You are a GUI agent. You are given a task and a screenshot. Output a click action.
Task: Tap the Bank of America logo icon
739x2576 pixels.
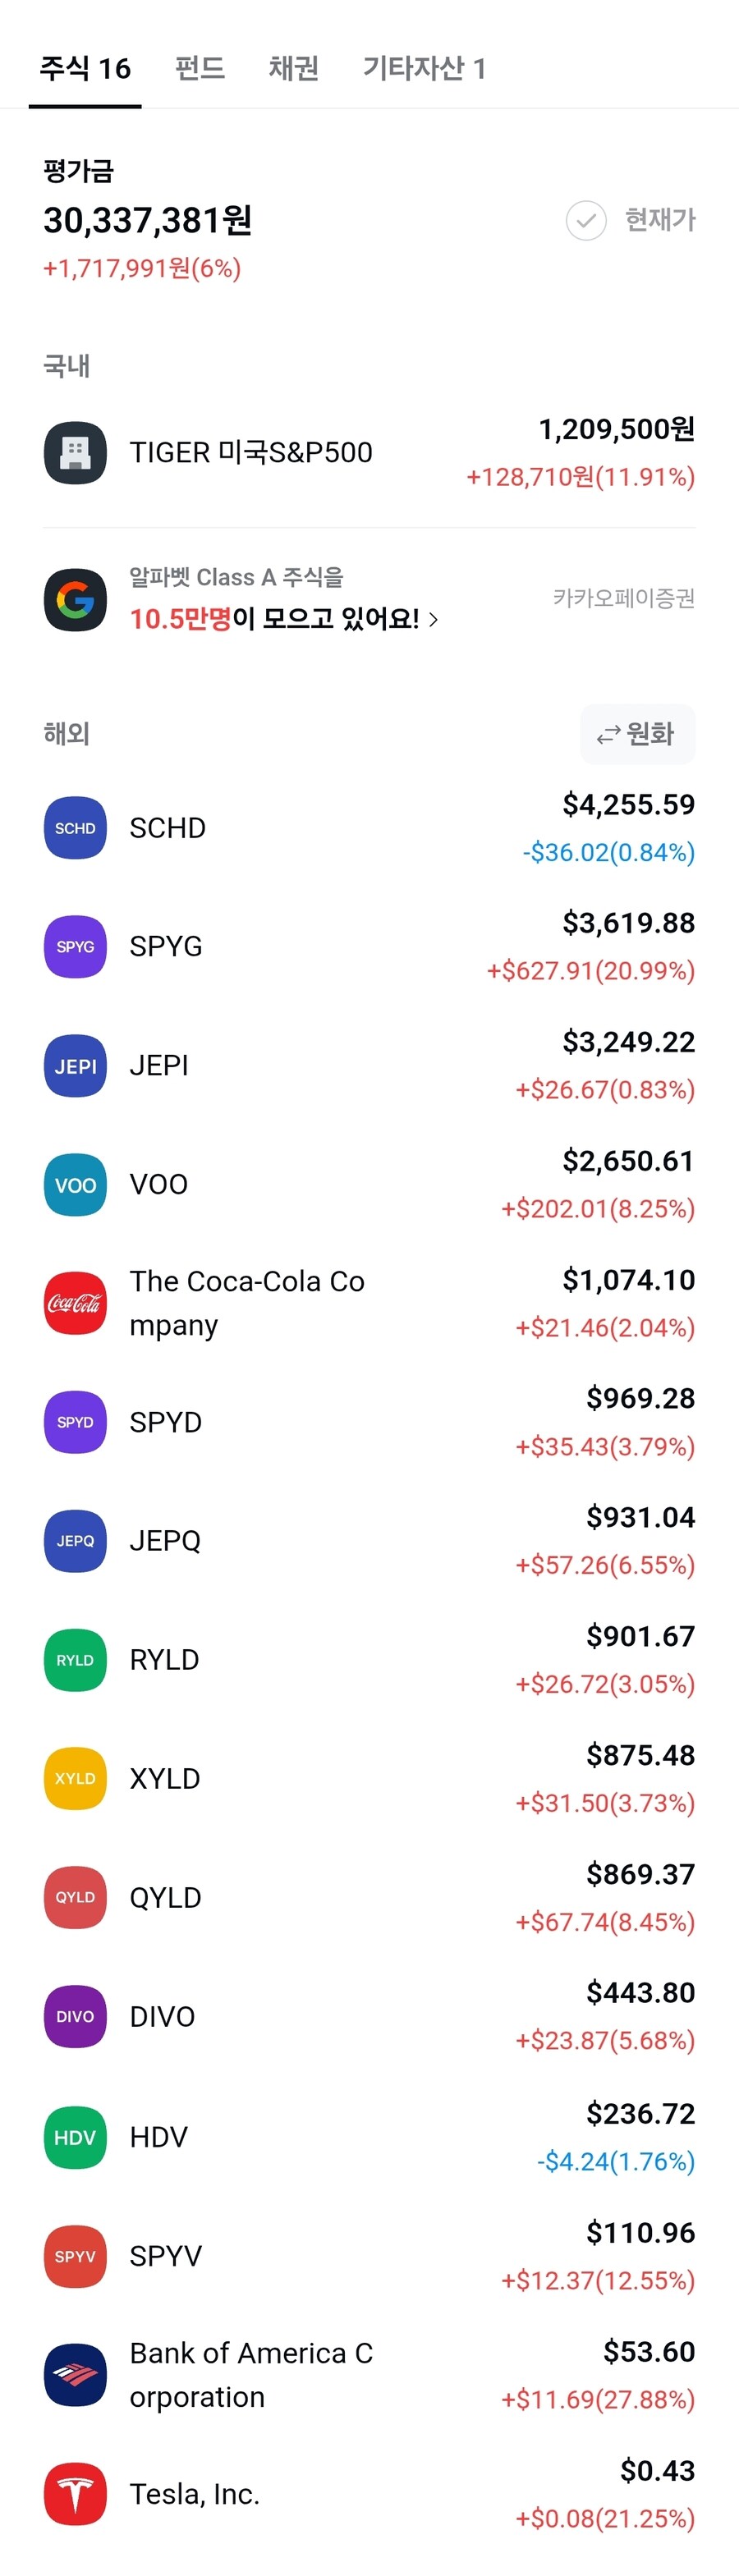point(75,2374)
